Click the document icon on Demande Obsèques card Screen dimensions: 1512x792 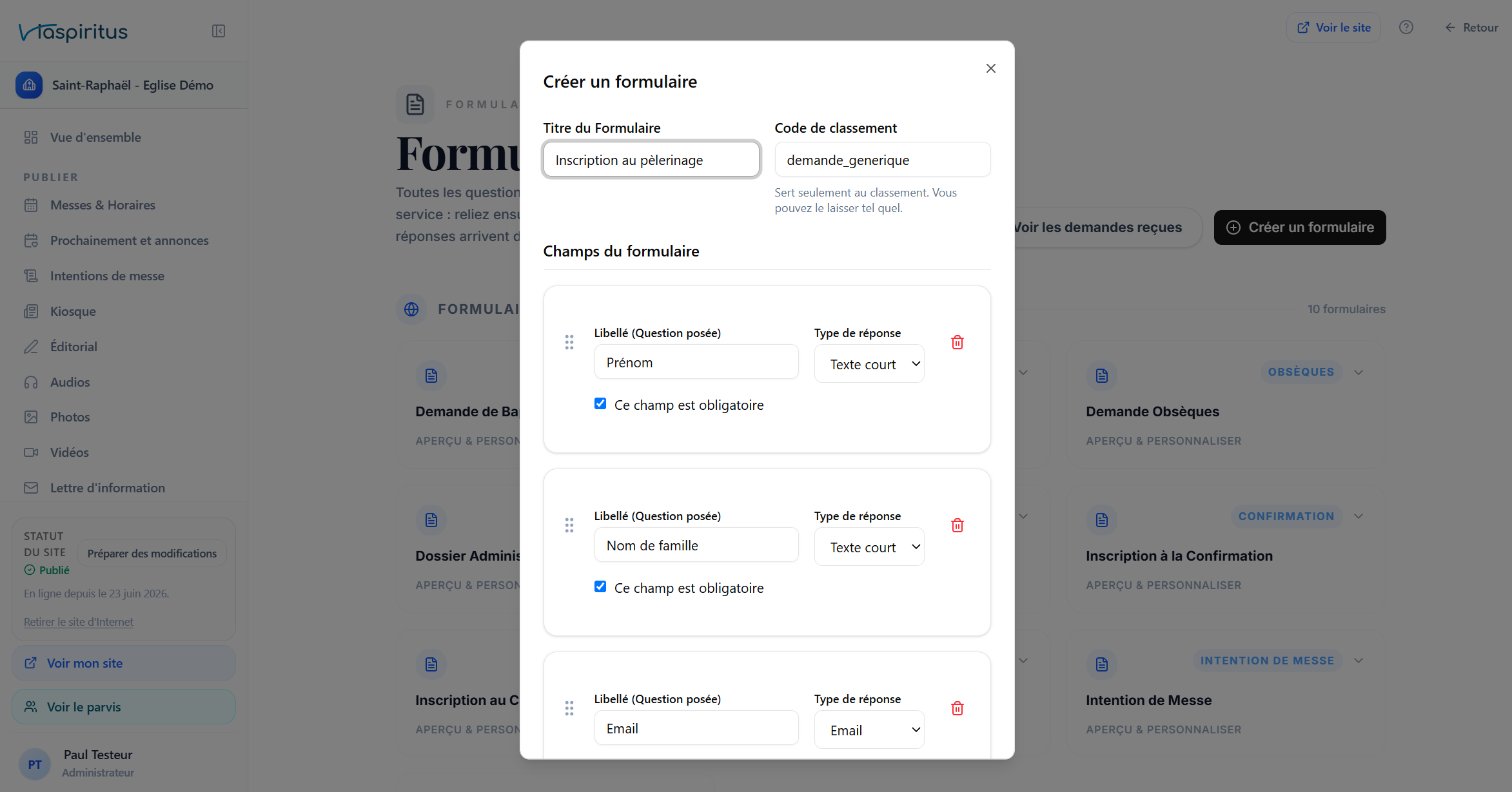tap(1101, 375)
